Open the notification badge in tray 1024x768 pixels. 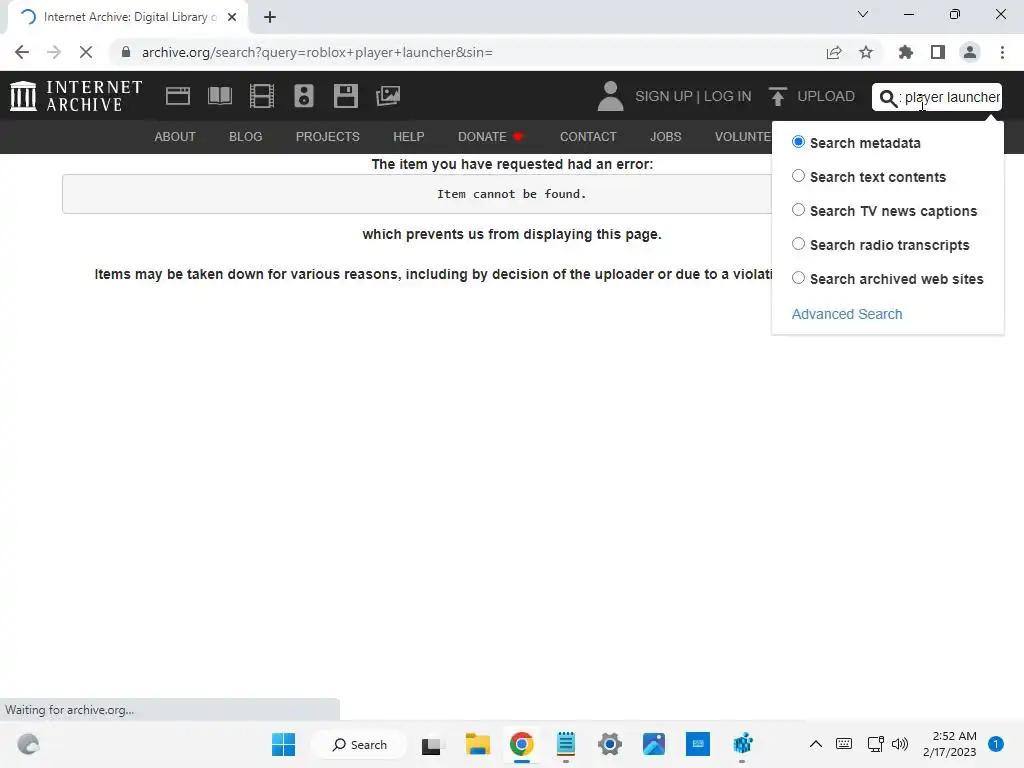[x=996, y=744]
